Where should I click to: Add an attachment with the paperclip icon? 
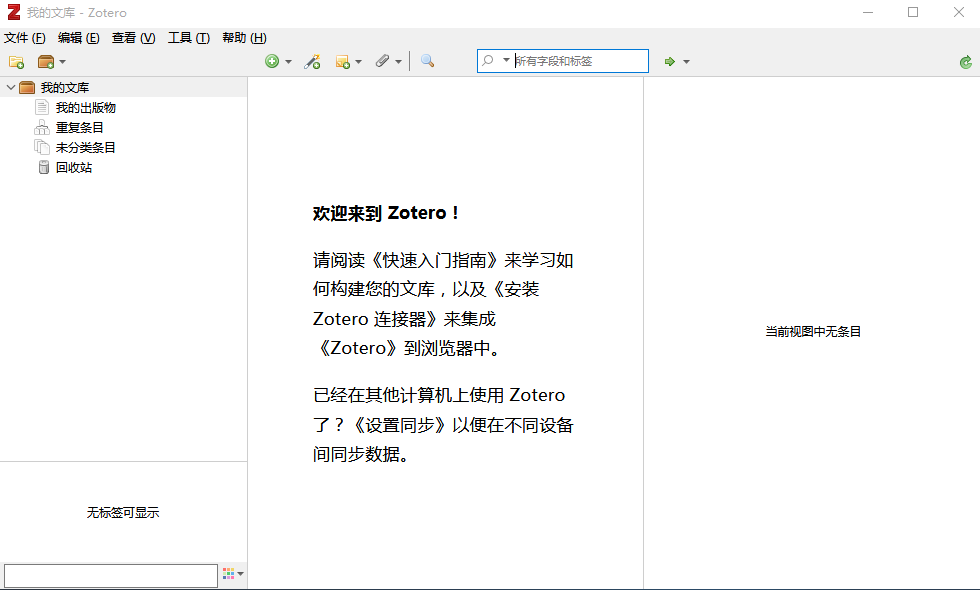pyautogui.click(x=384, y=61)
